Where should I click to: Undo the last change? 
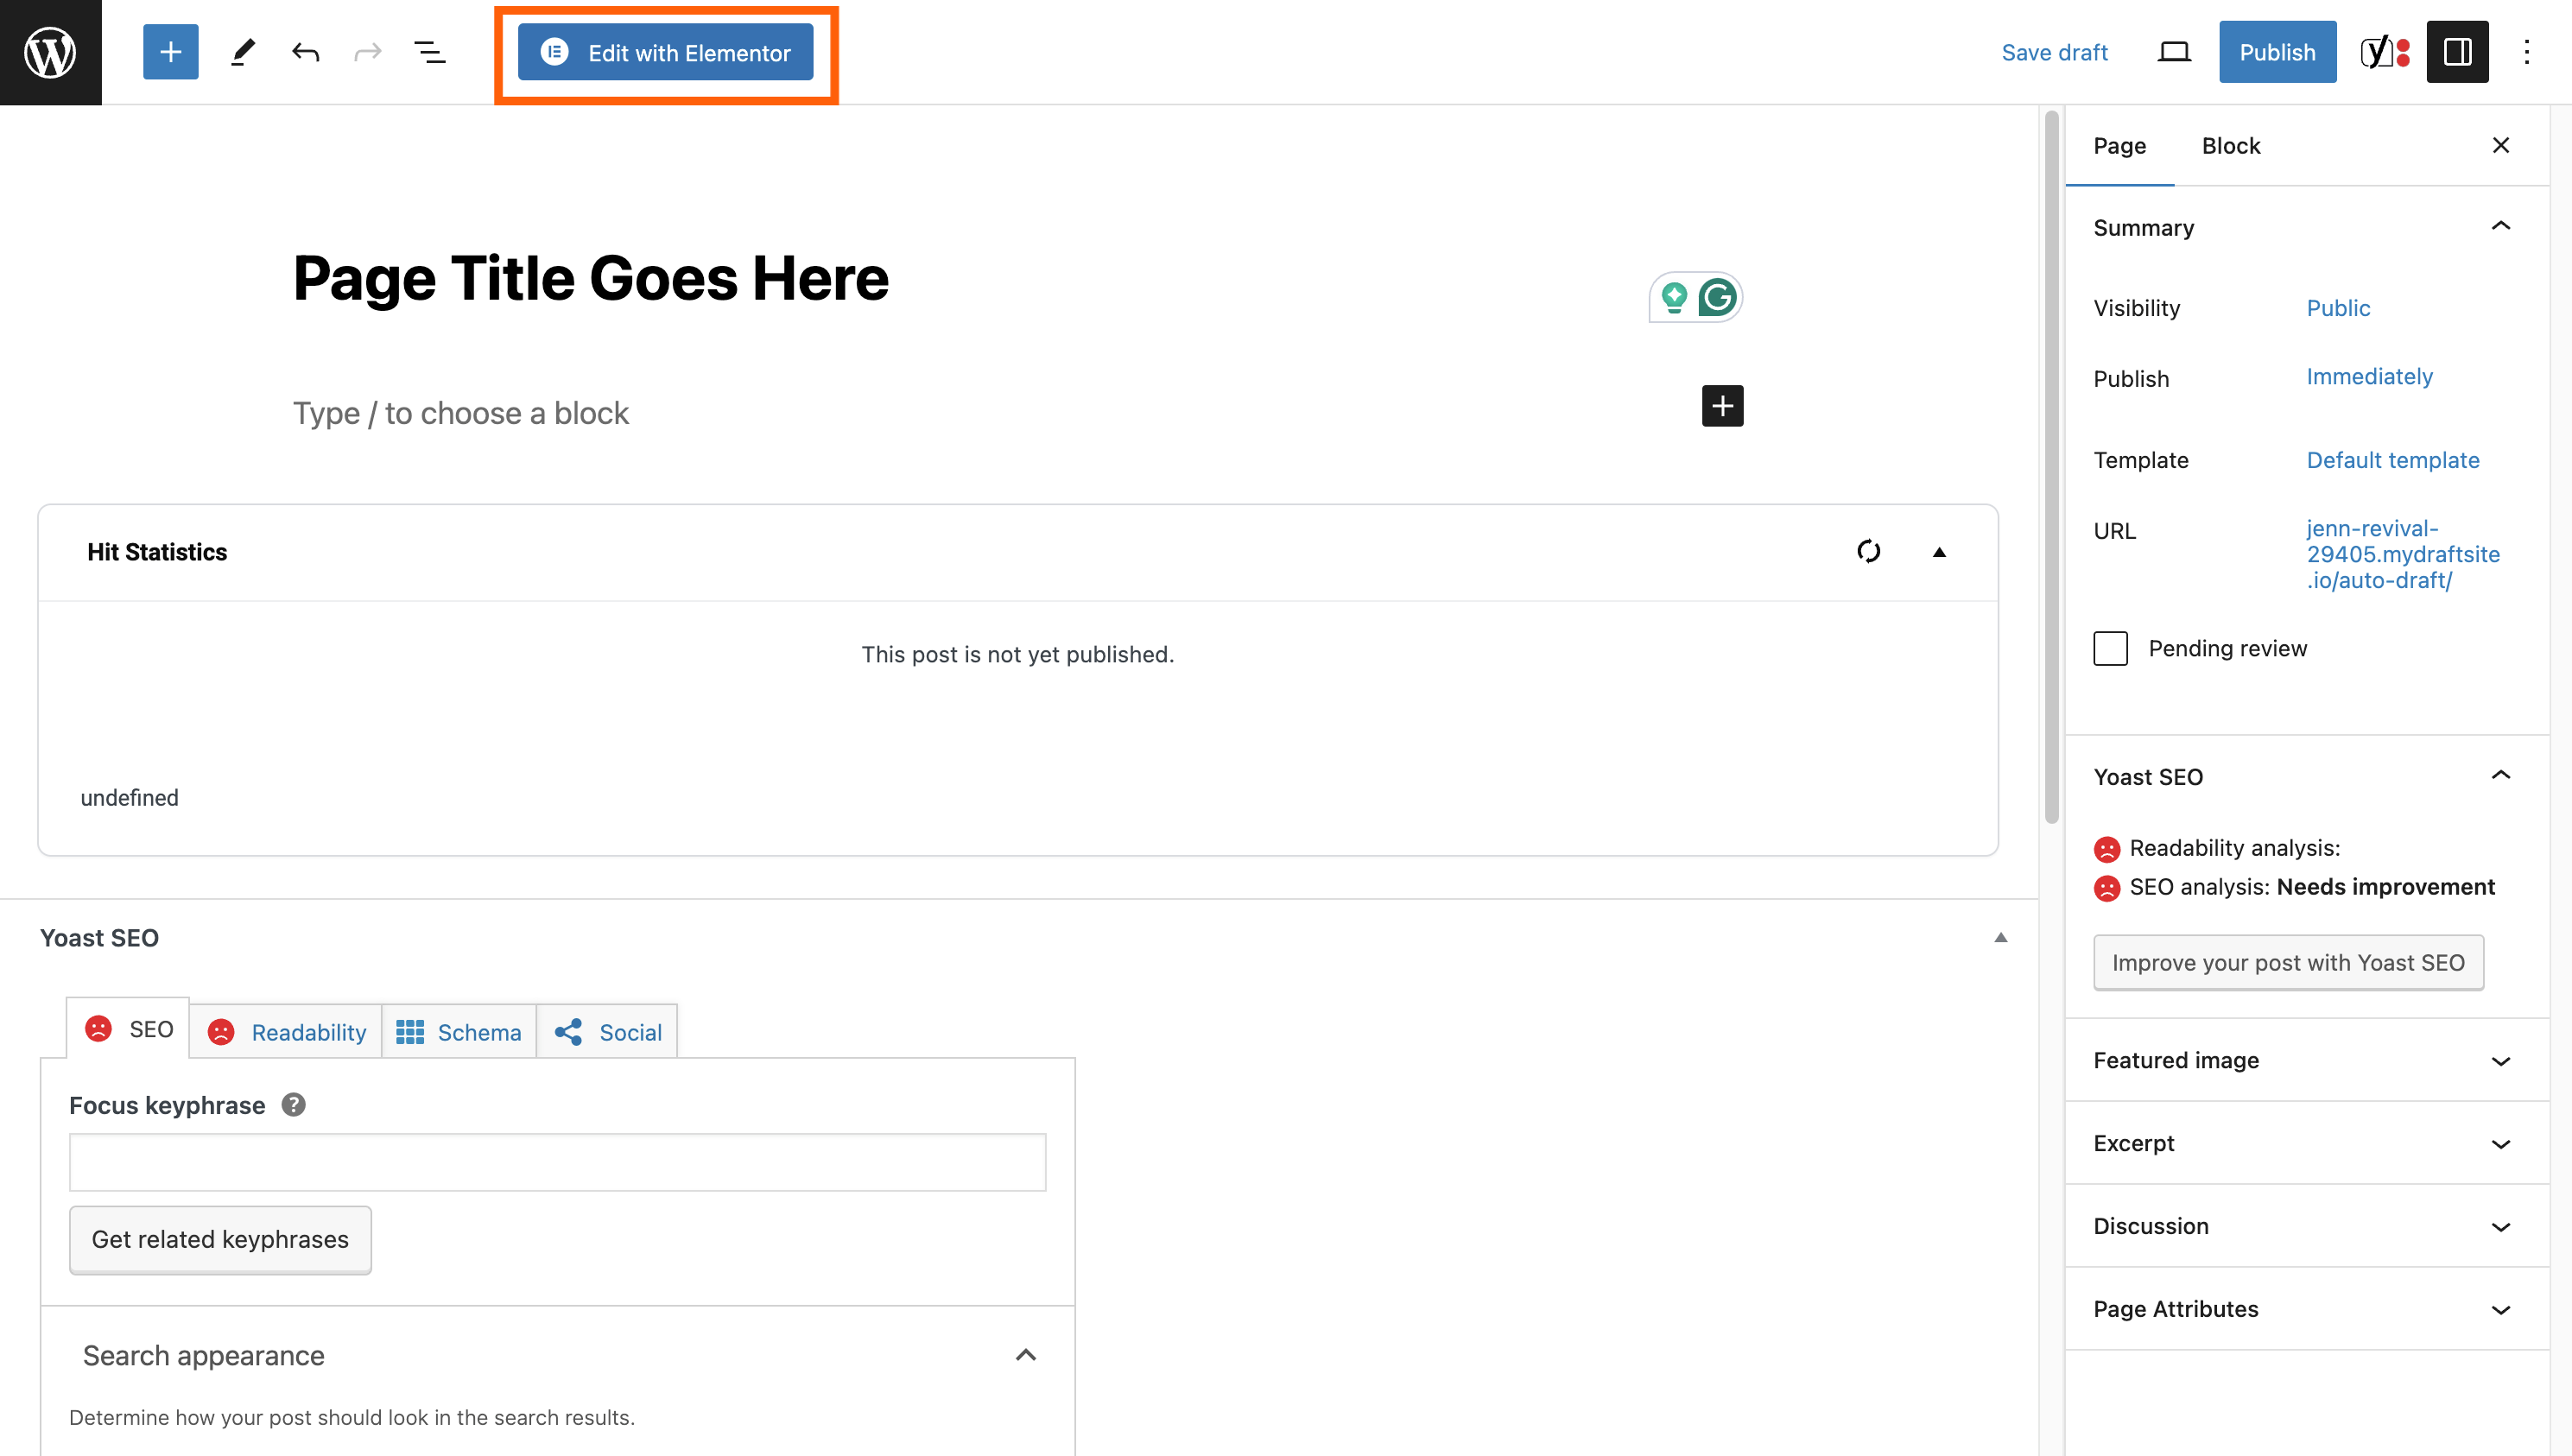point(306,52)
